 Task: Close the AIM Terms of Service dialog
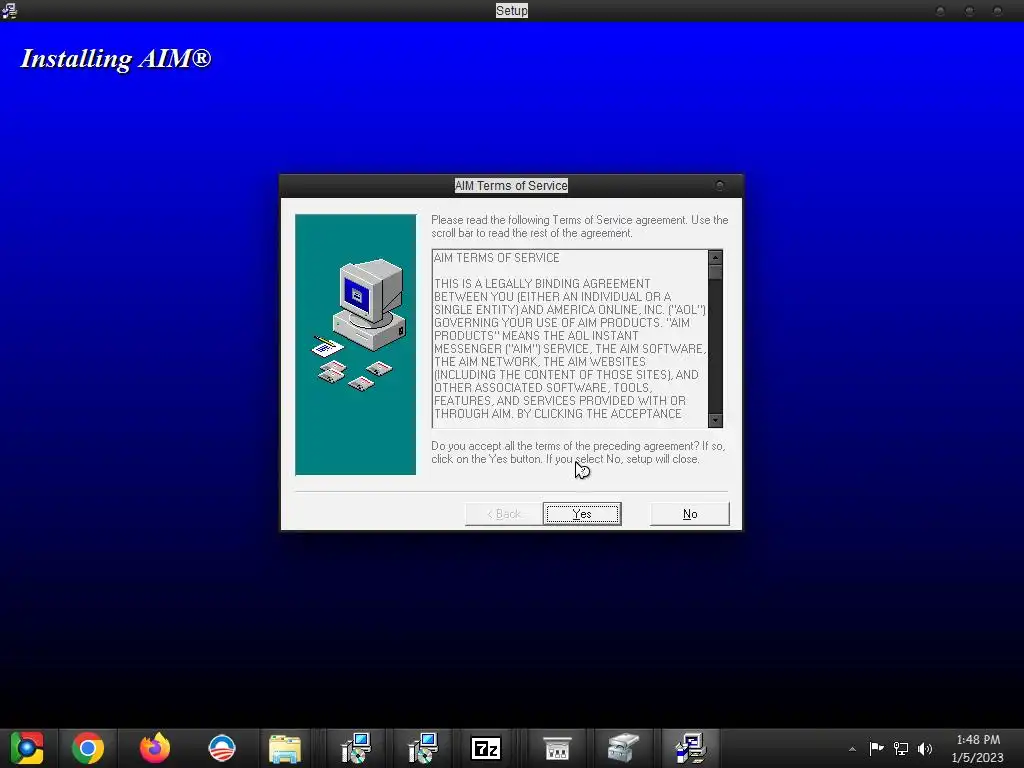point(720,186)
